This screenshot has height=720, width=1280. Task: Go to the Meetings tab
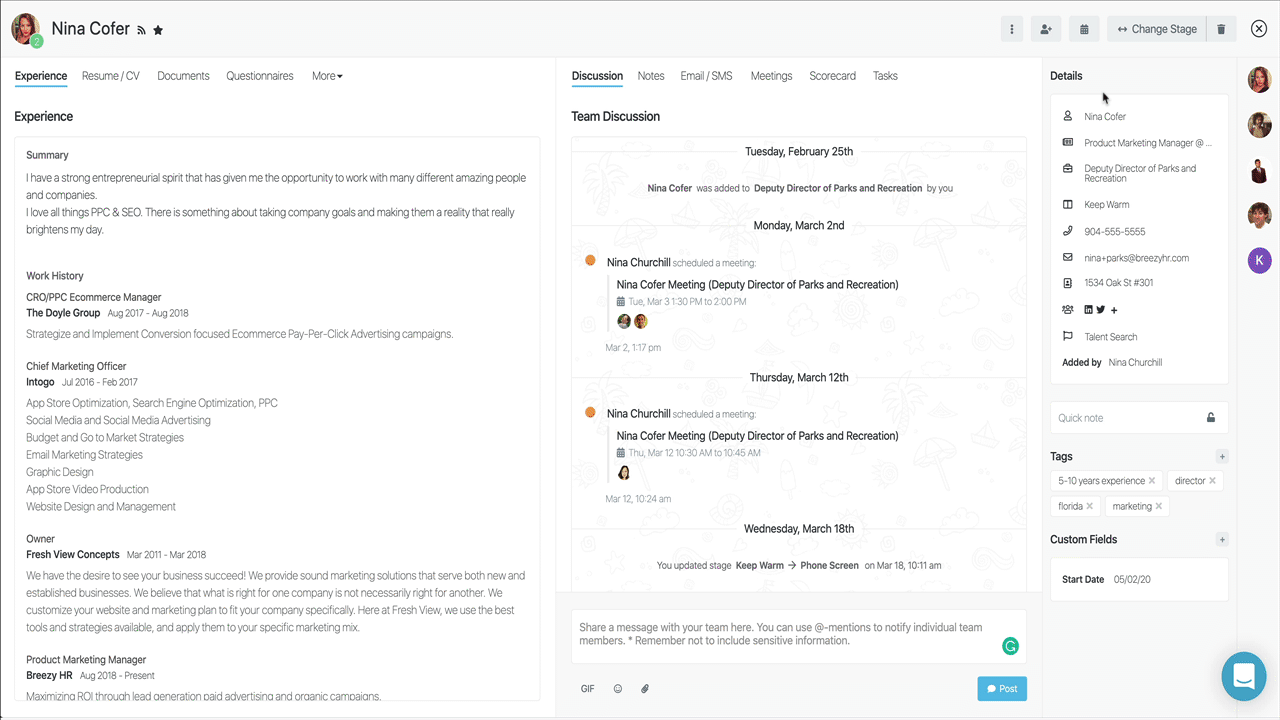point(771,76)
